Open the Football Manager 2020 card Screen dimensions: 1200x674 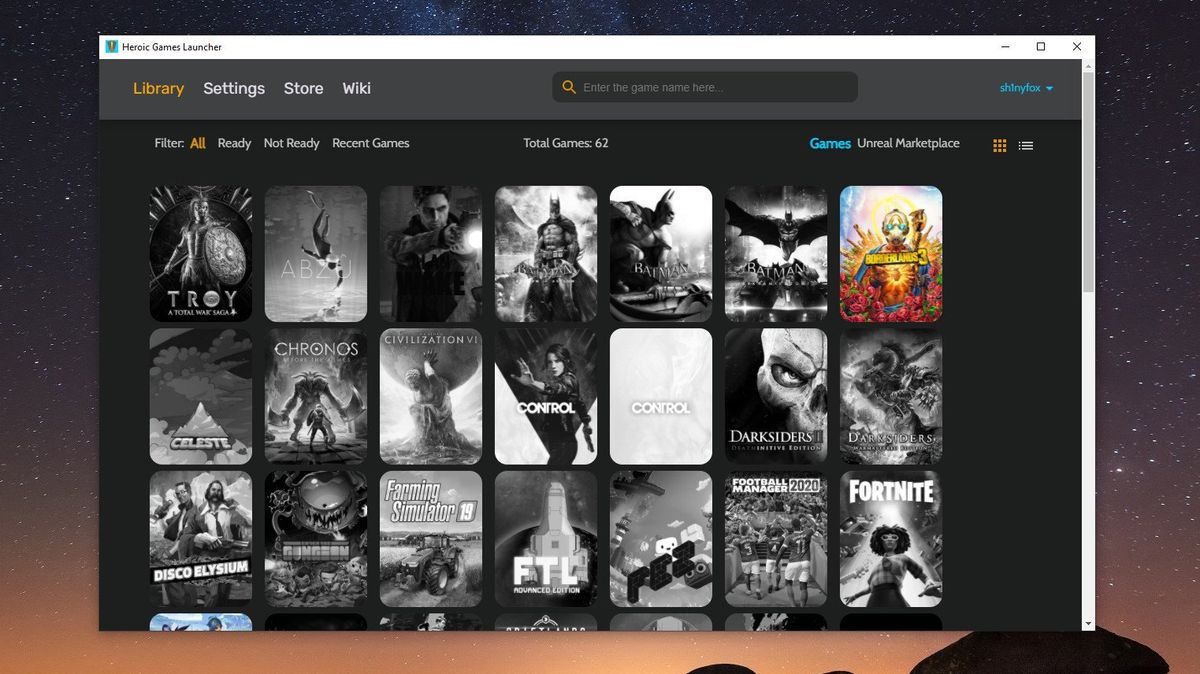tap(776, 540)
